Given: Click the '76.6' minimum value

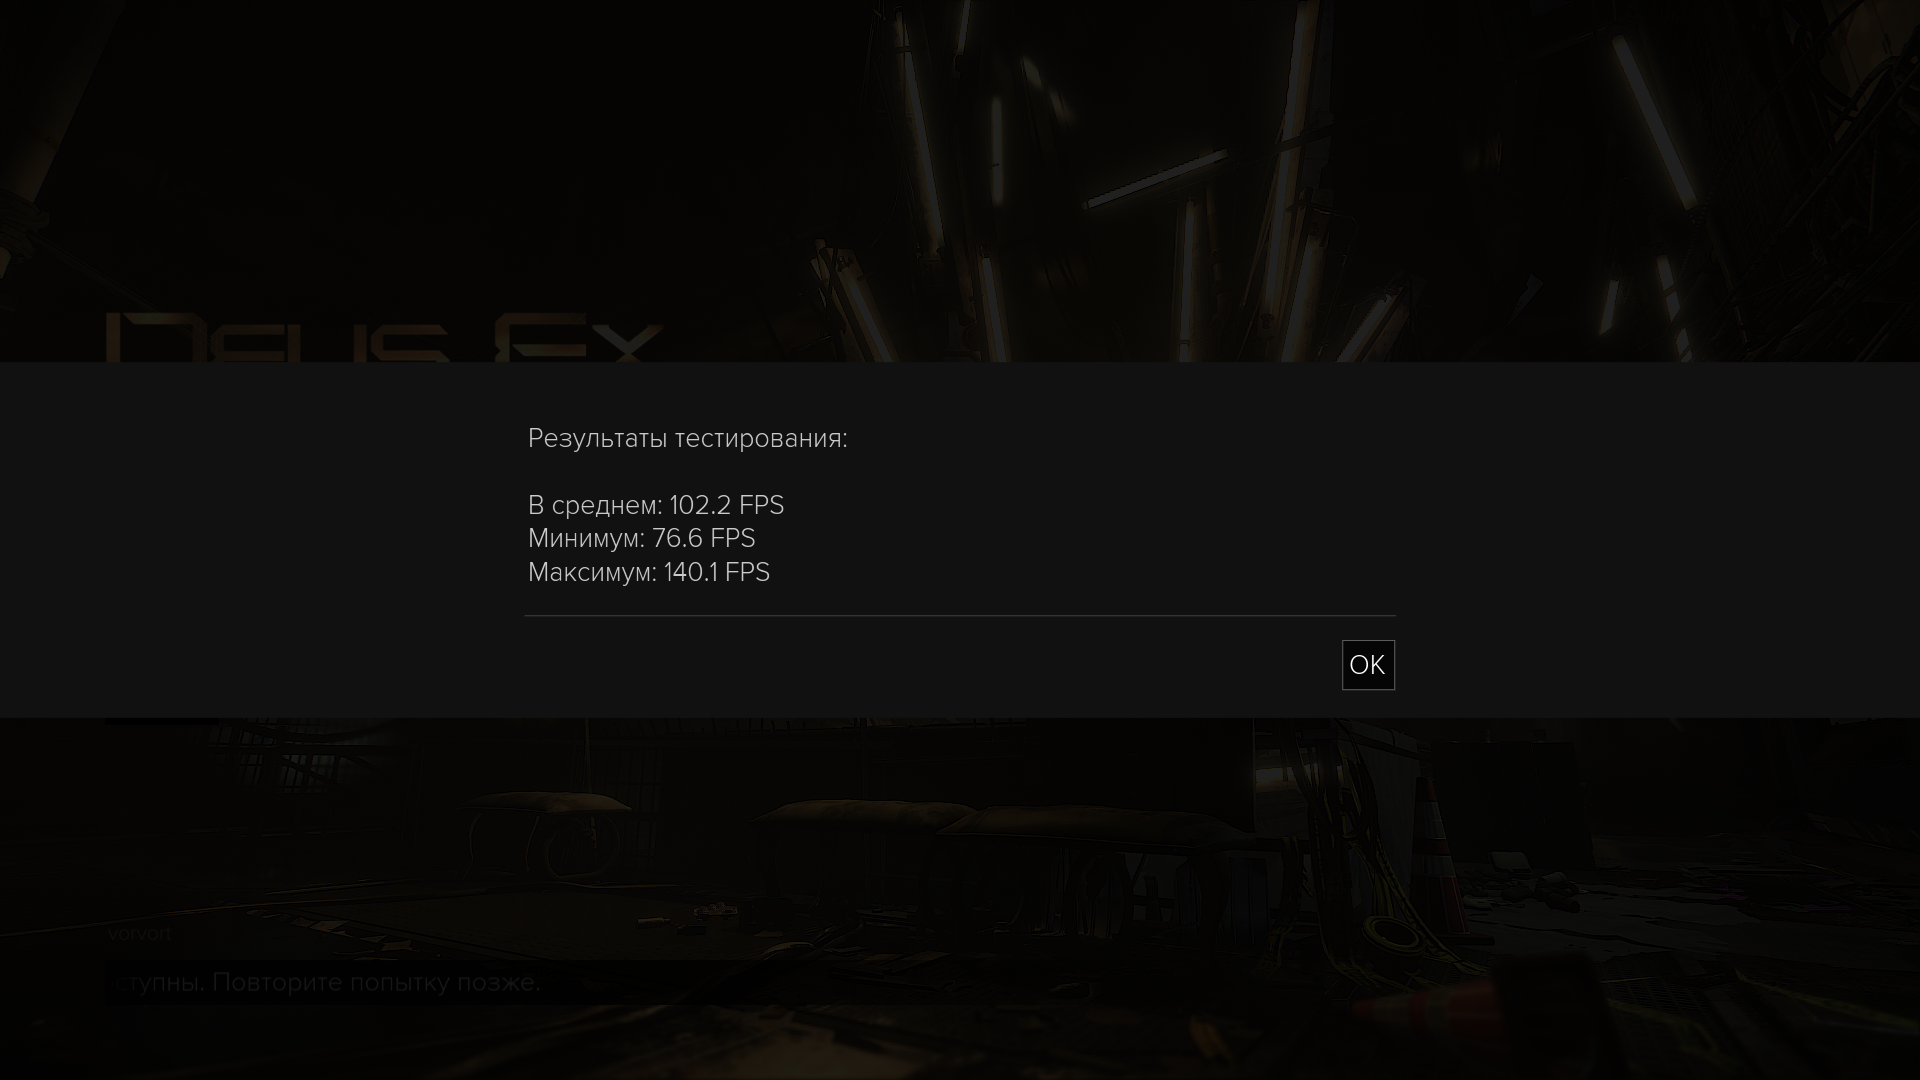Looking at the screenshot, I should [677, 538].
